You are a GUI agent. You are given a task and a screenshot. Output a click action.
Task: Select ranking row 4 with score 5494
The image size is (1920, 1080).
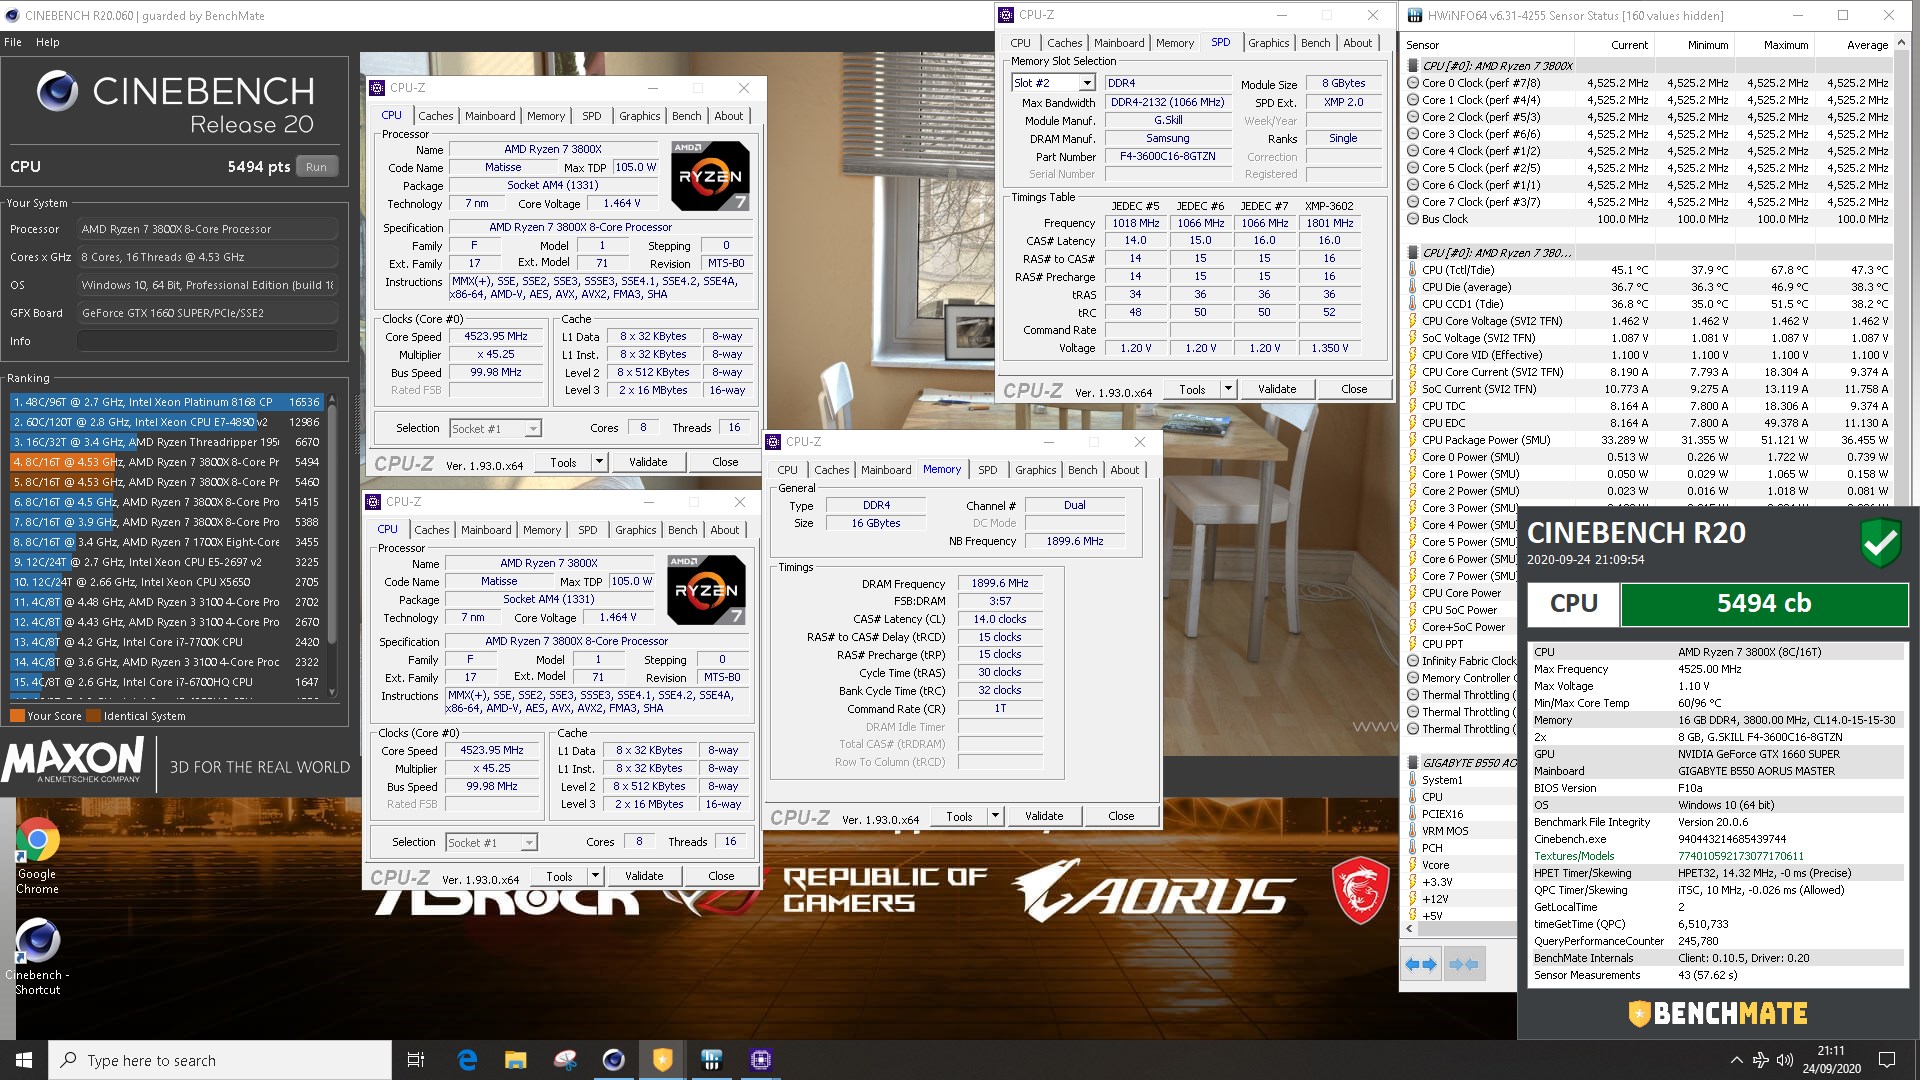[x=167, y=462]
